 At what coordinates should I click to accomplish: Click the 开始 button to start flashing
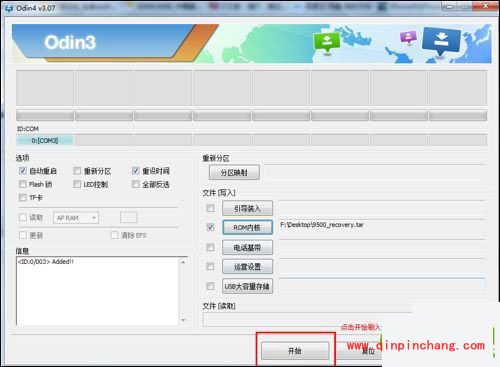coord(295,351)
